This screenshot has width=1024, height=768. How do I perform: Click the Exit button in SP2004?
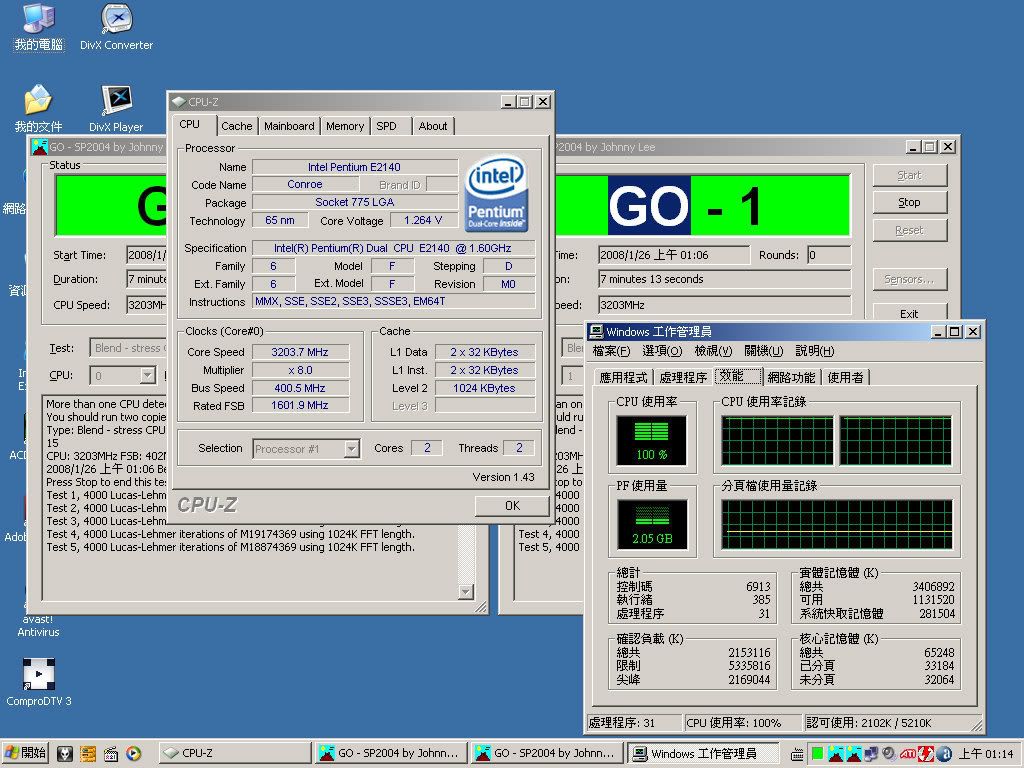tap(909, 313)
